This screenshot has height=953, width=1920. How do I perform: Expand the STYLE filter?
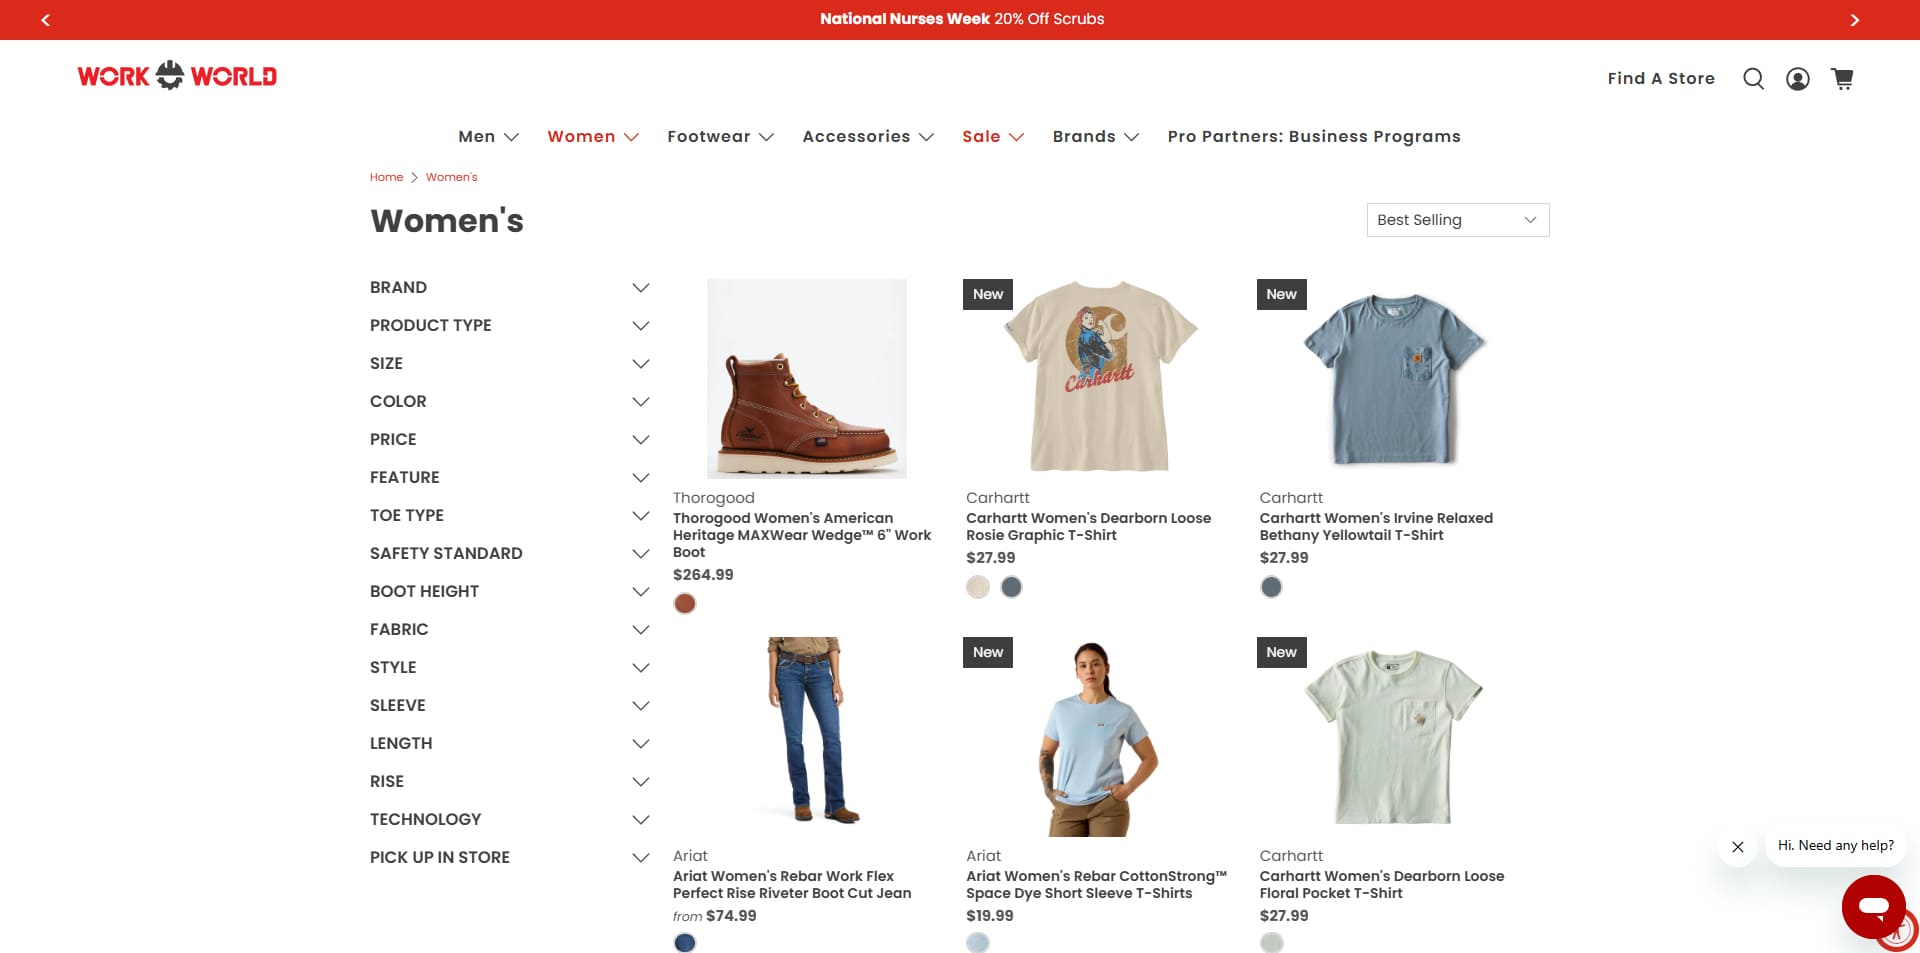click(x=510, y=668)
